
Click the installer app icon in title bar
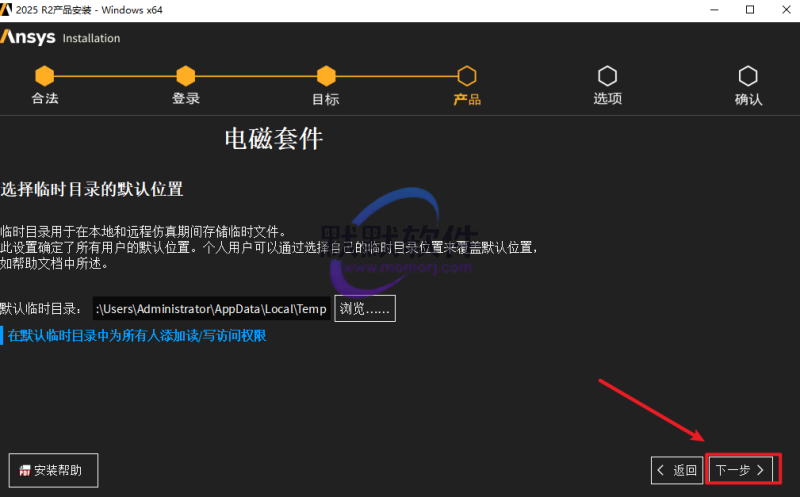coord(10,10)
